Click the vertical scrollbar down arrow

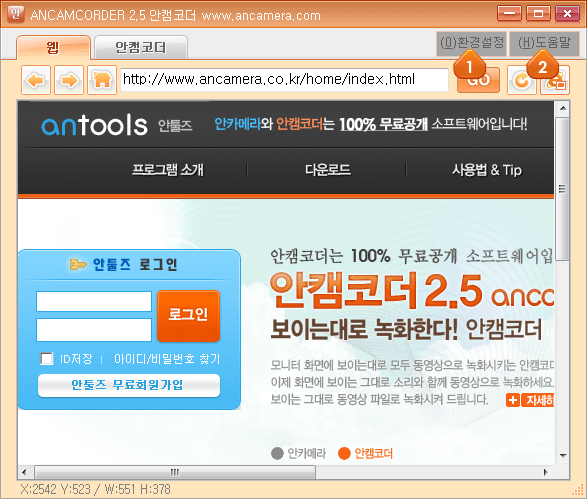(563, 455)
